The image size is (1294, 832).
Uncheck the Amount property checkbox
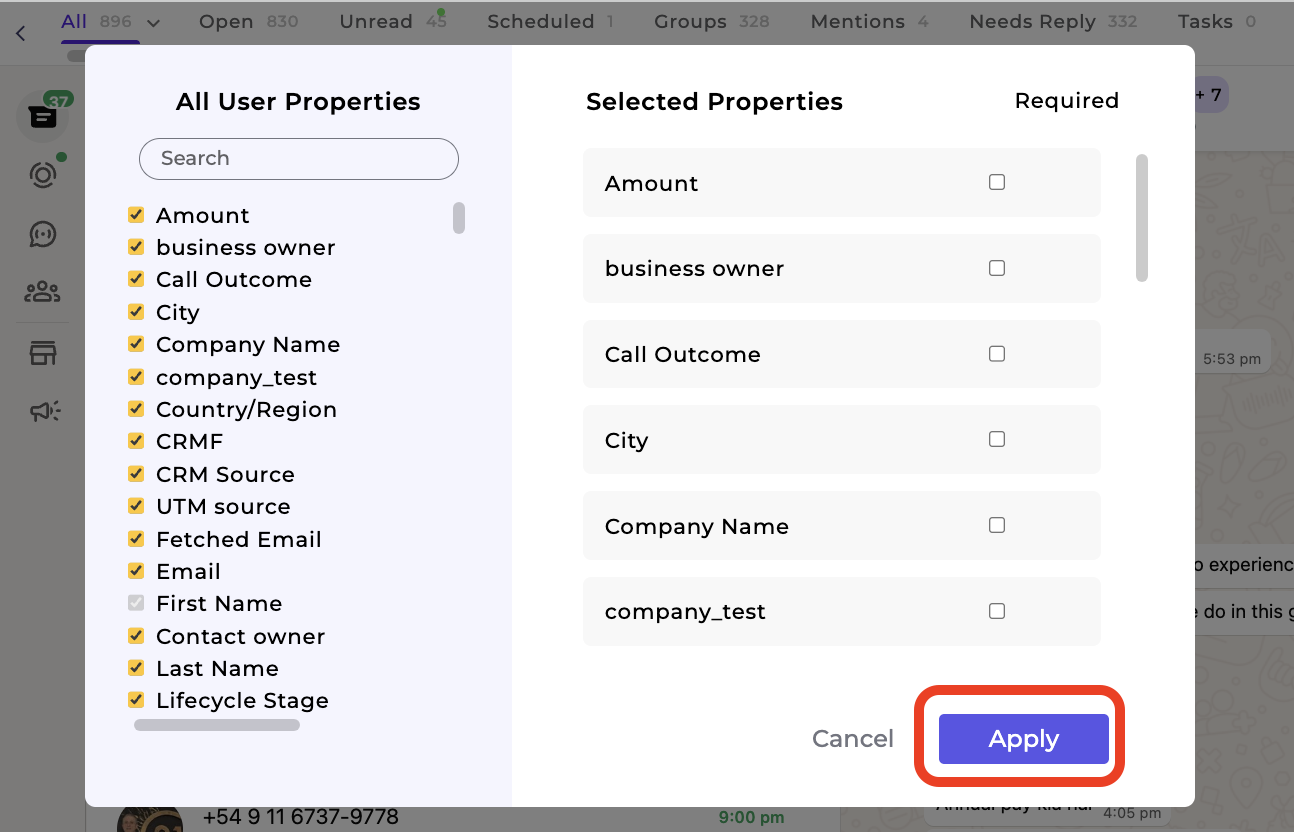pyautogui.click(x=135, y=214)
